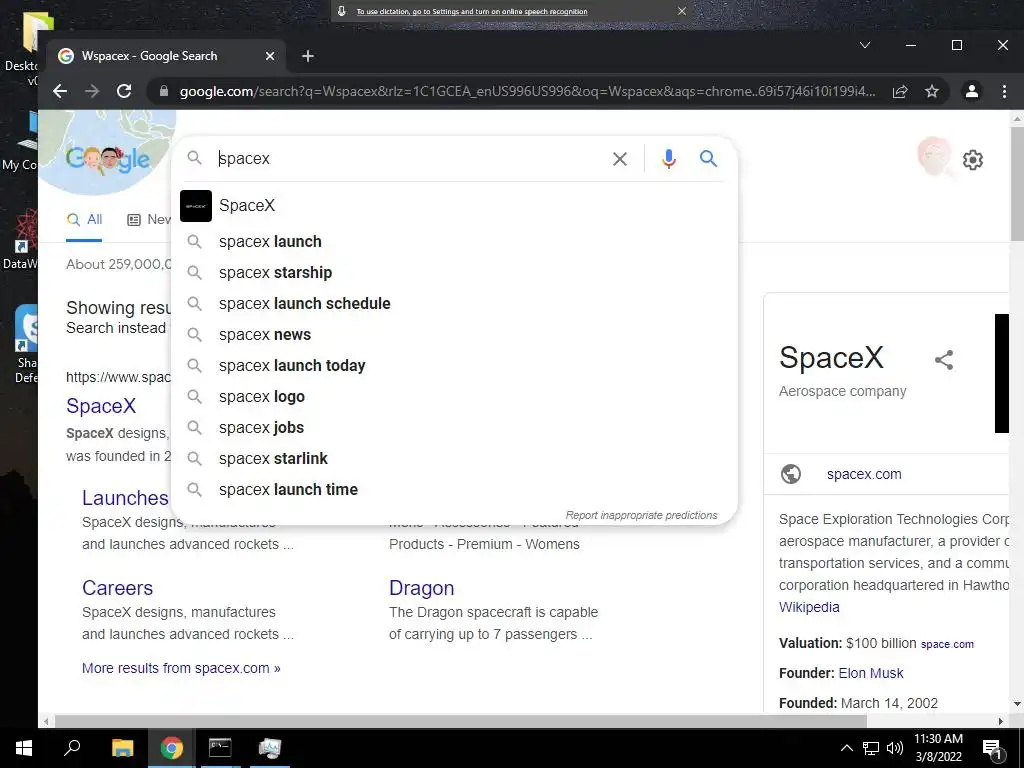Choose suggestion spacex launch time
Image resolution: width=1024 pixels, height=768 pixels.
point(454,490)
